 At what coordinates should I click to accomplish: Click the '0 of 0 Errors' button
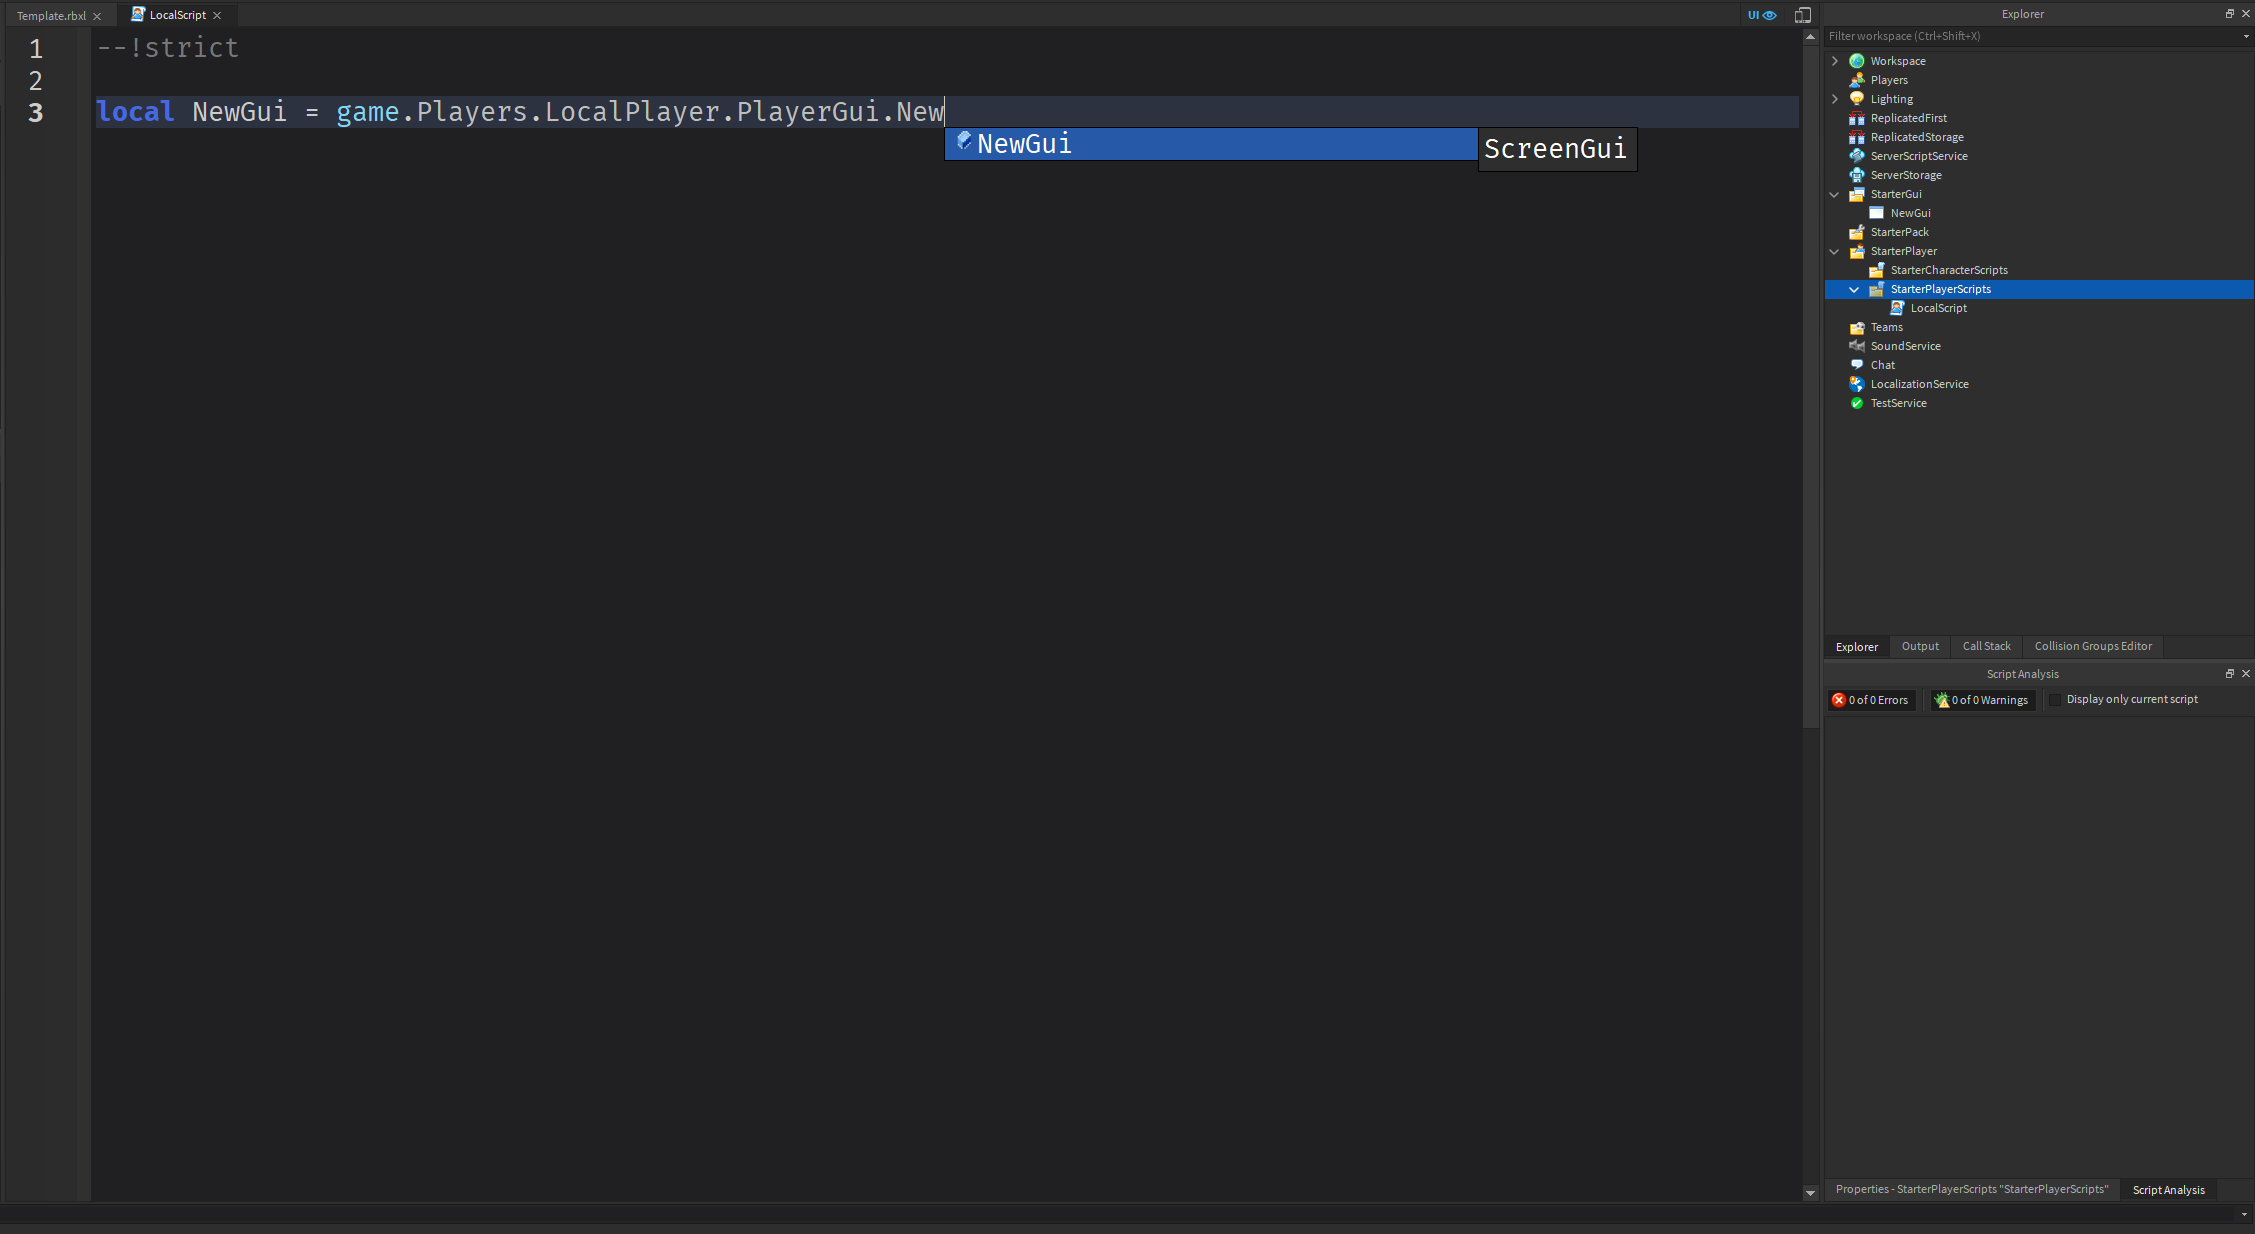point(1871,699)
